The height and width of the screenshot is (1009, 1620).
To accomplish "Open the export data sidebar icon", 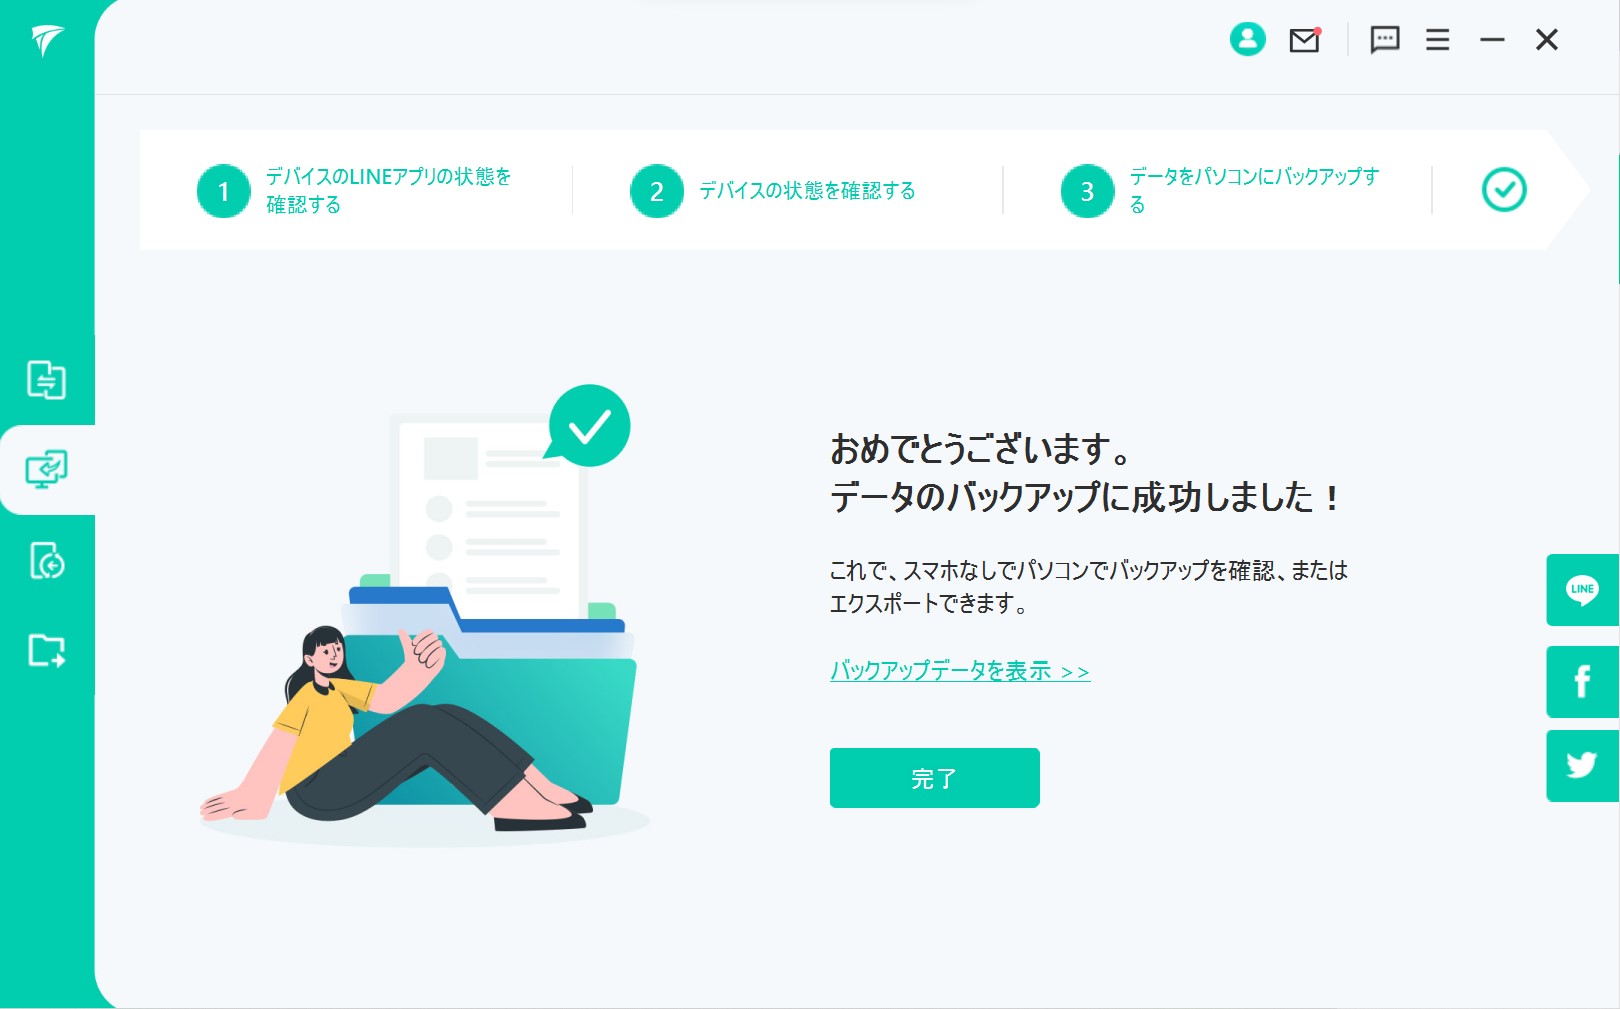I will tap(46, 651).
